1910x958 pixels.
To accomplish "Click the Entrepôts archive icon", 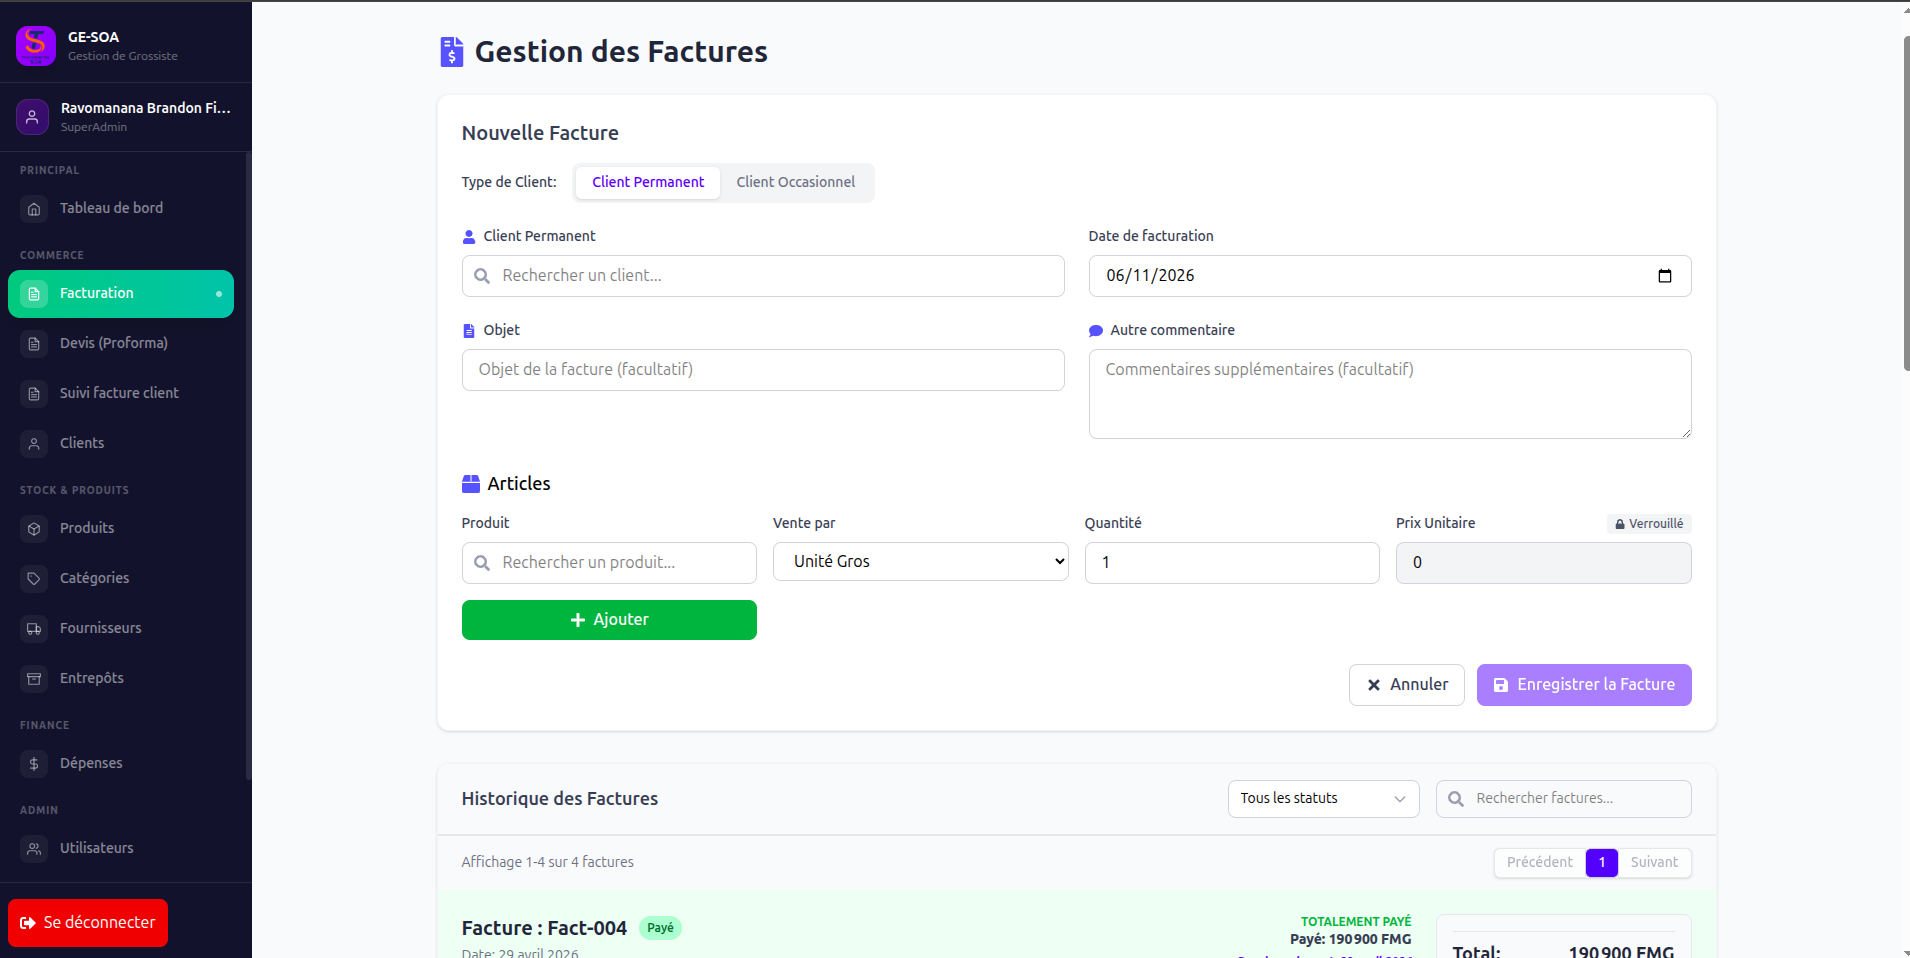I will (x=34, y=679).
